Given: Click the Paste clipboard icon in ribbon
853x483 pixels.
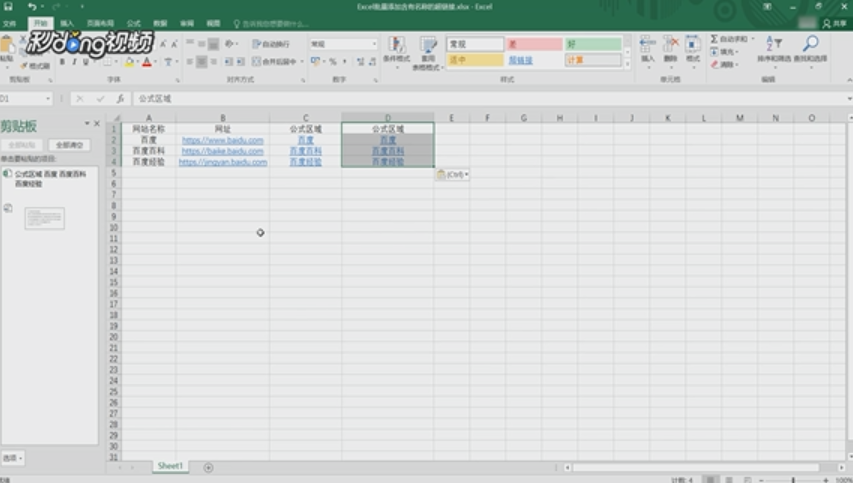Looking at the screenshot, I should click(x=7, y=46).
